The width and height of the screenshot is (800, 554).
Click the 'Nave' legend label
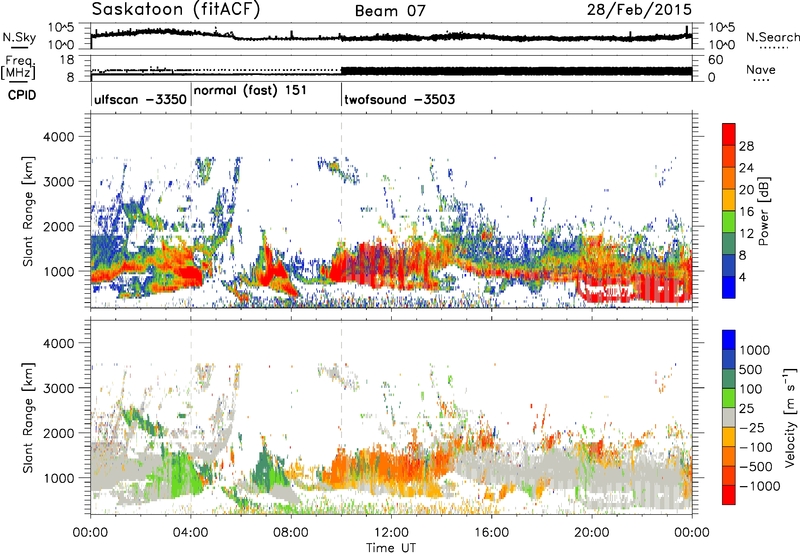point(760,69)
